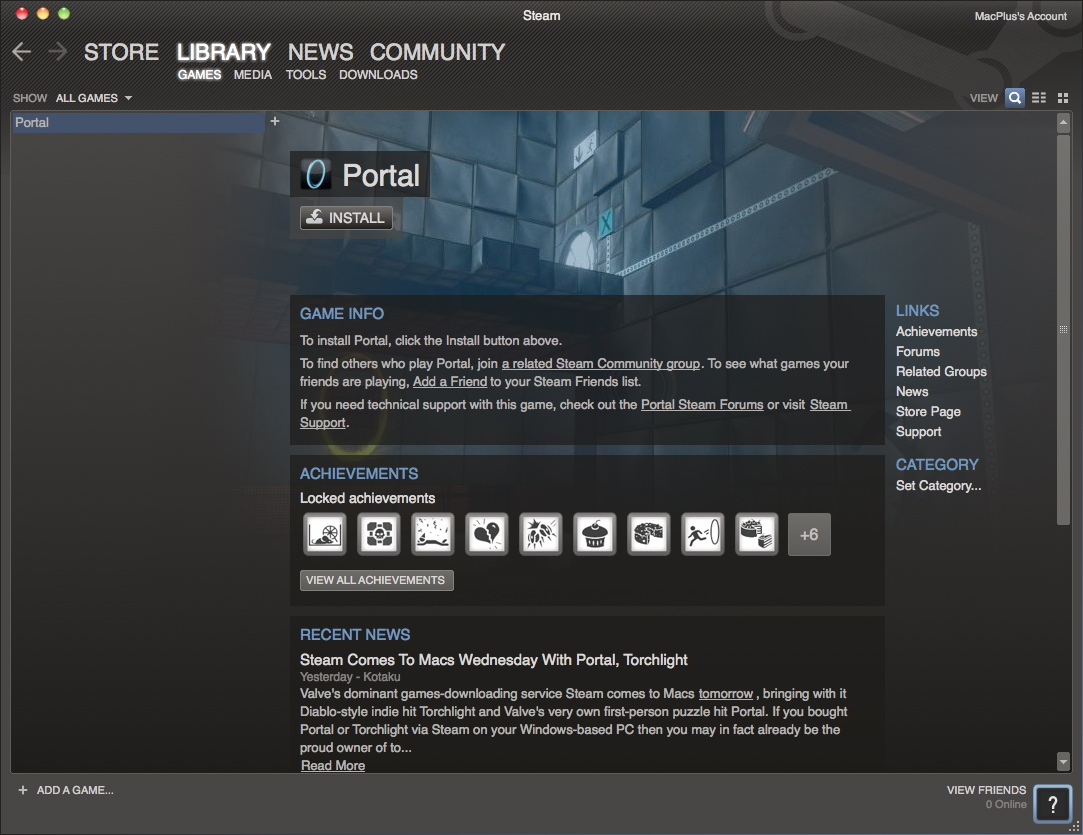Image resolution: width=1083 pixels, height=835 pixels.
Task: Open the Steam Comes To Macs news headline
Action: coord(494,660)
